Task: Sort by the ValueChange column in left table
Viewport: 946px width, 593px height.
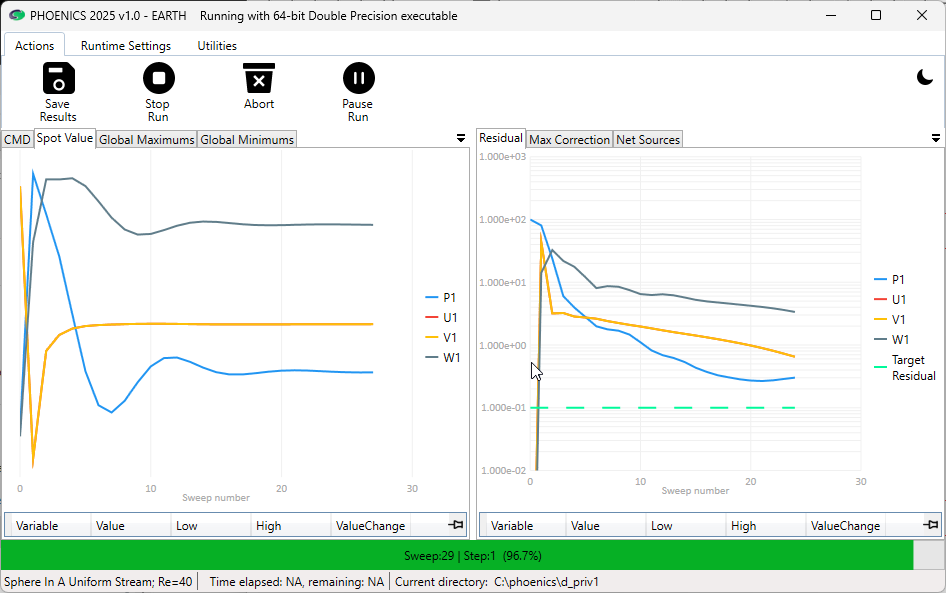Action: click(x=370, y=526)
